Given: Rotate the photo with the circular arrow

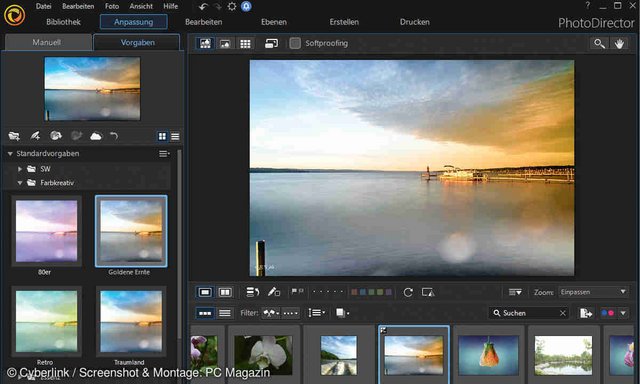Looking at the screenshot, I should tap(408, 292).
